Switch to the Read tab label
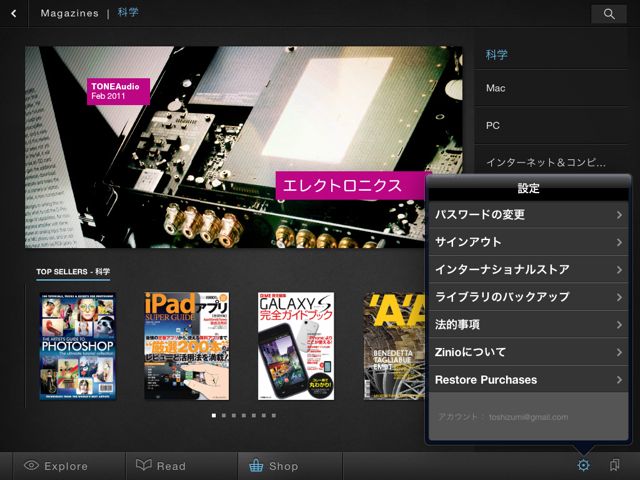The width and height of the screenshot is (640, 480). click(x=171, y=466)
